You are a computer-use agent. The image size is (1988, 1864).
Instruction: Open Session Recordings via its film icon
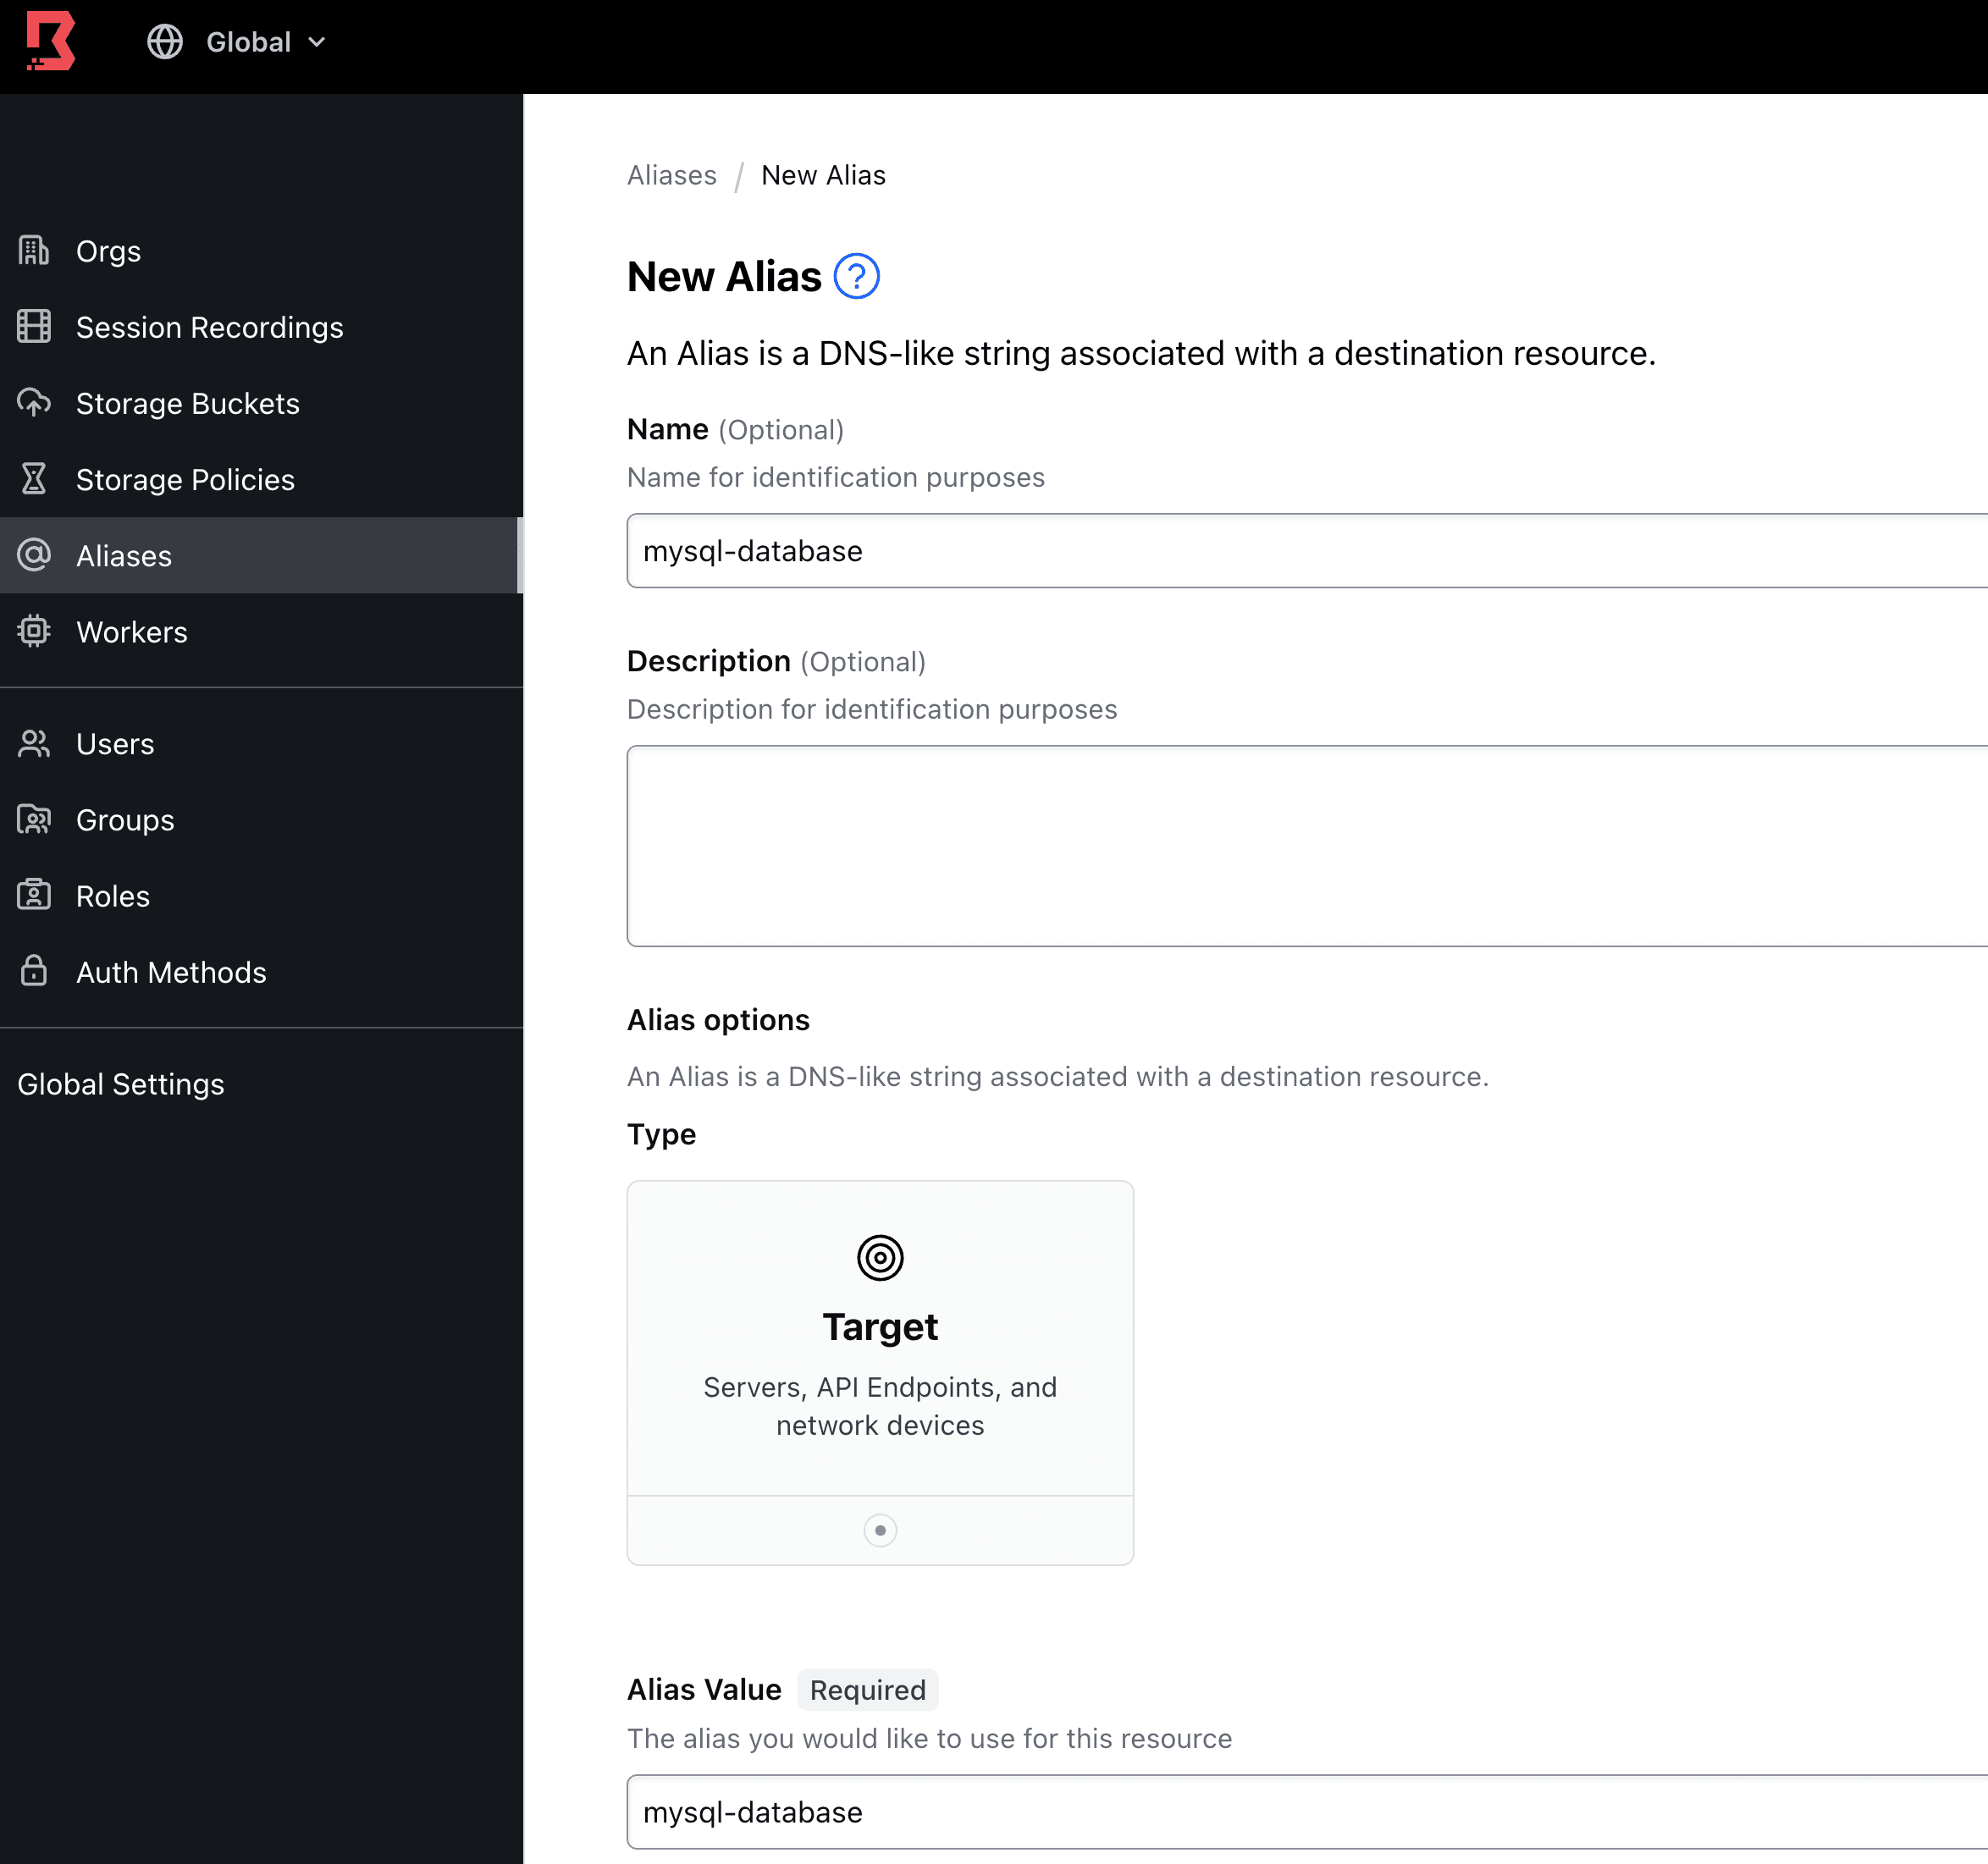click(x=34, y=327)
